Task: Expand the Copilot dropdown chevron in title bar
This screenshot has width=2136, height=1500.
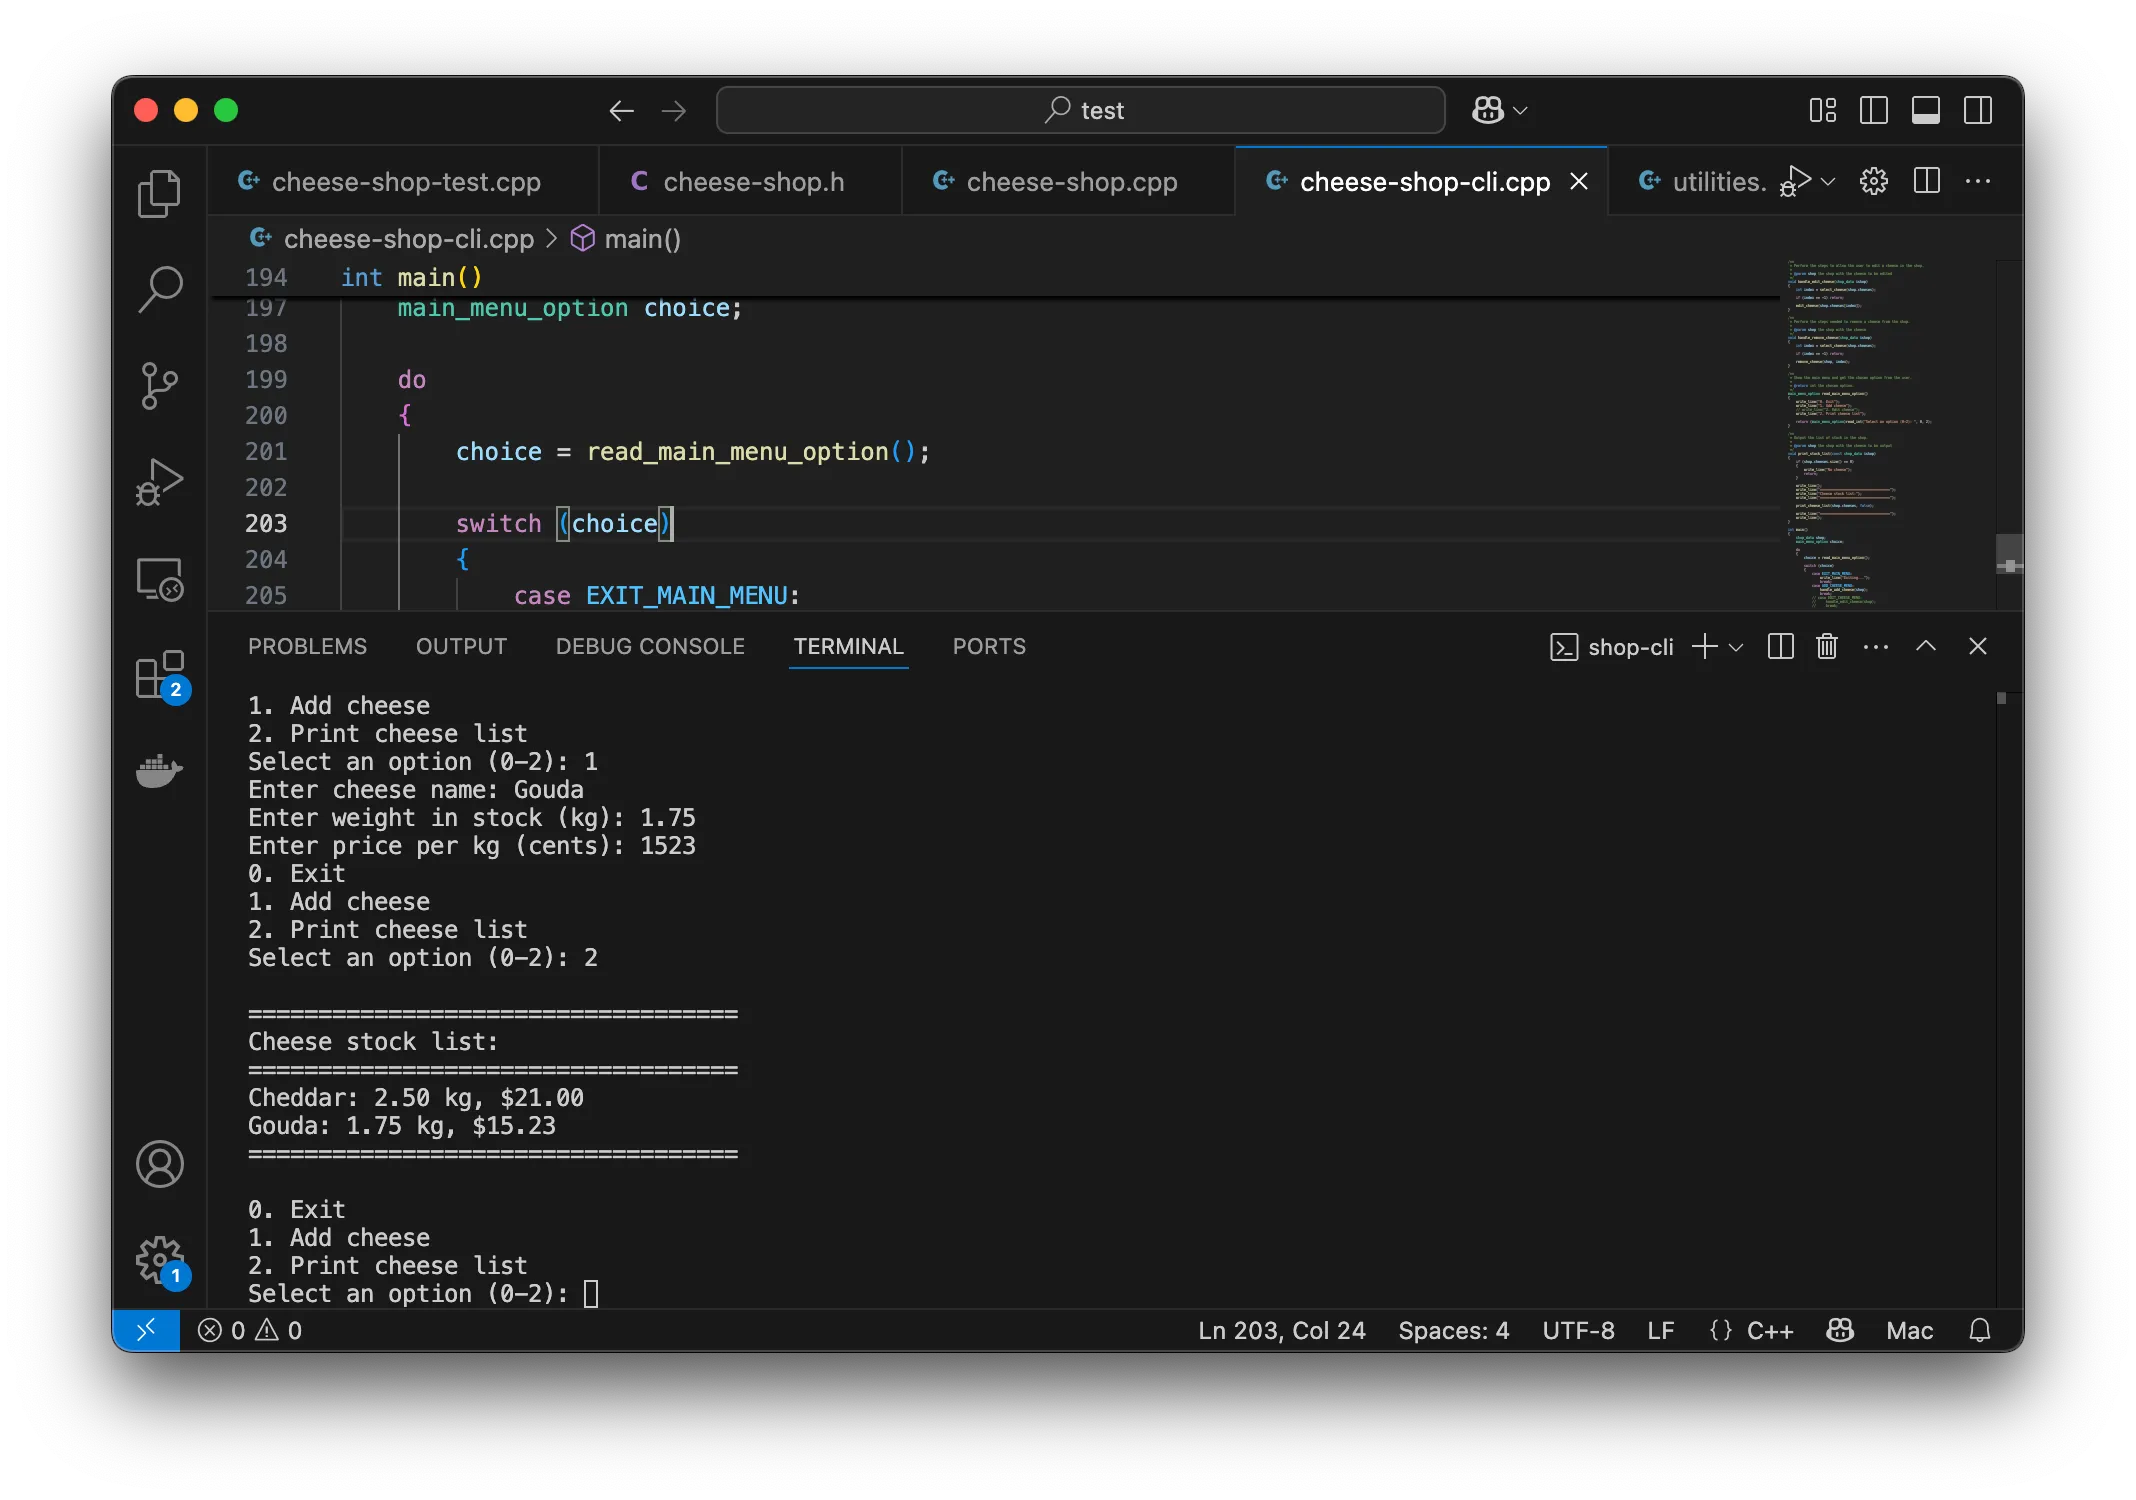Action: point(1521,110)
